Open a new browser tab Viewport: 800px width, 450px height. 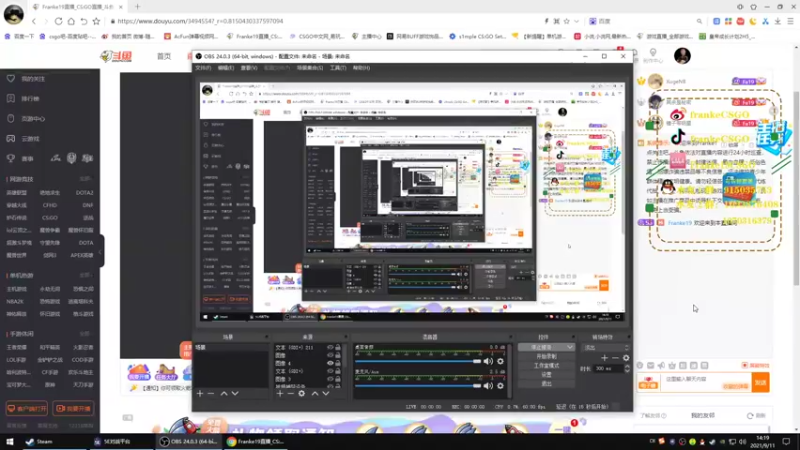[x=137, y=7]
